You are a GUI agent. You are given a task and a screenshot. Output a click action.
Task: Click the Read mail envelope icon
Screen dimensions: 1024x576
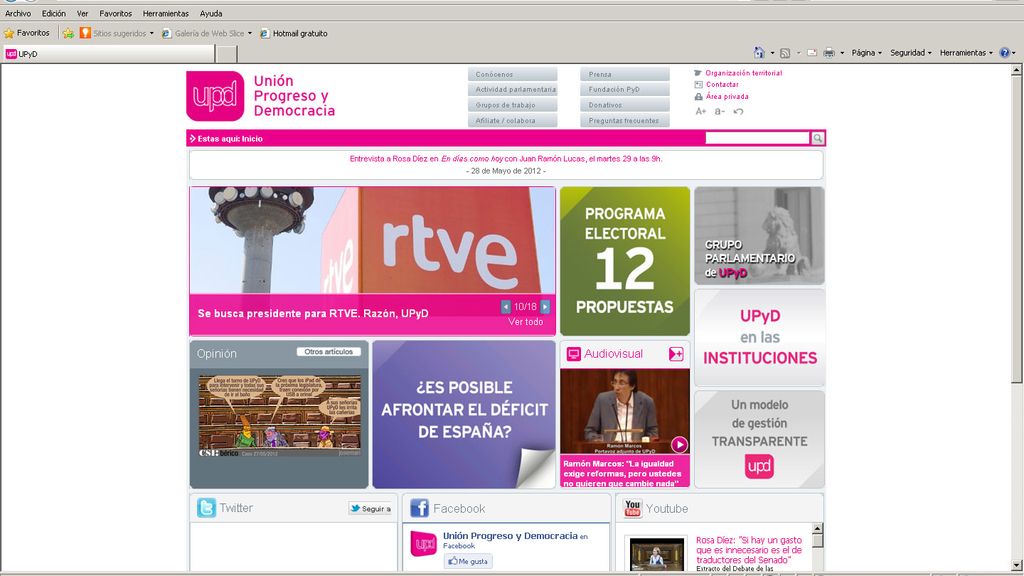click(812, 53)
